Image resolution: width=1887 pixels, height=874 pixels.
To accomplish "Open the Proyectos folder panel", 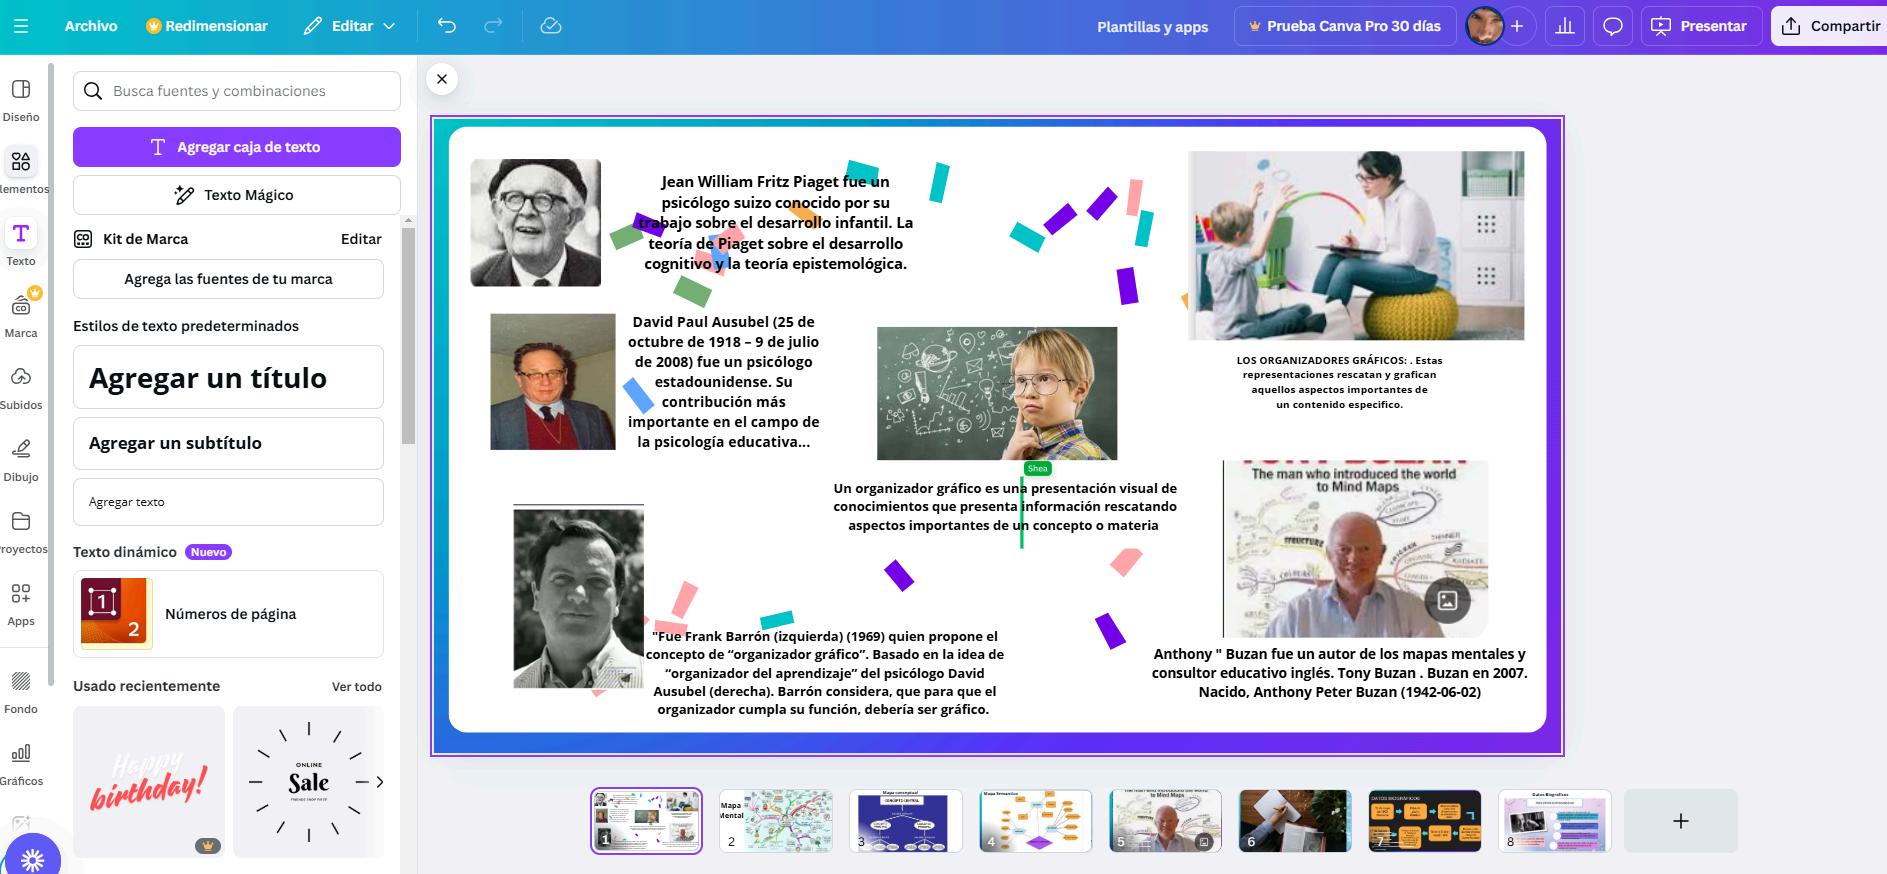I will point(21,532).
